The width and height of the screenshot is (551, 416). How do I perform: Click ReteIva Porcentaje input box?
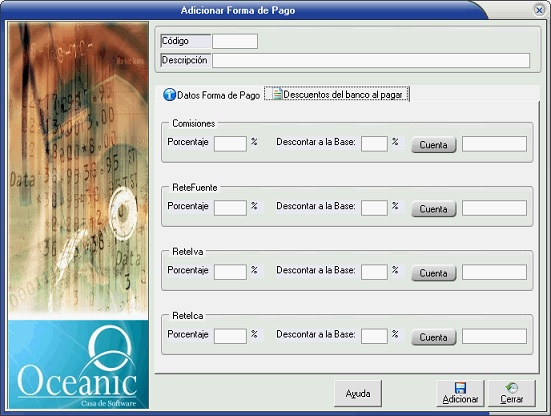pos(231,272)
